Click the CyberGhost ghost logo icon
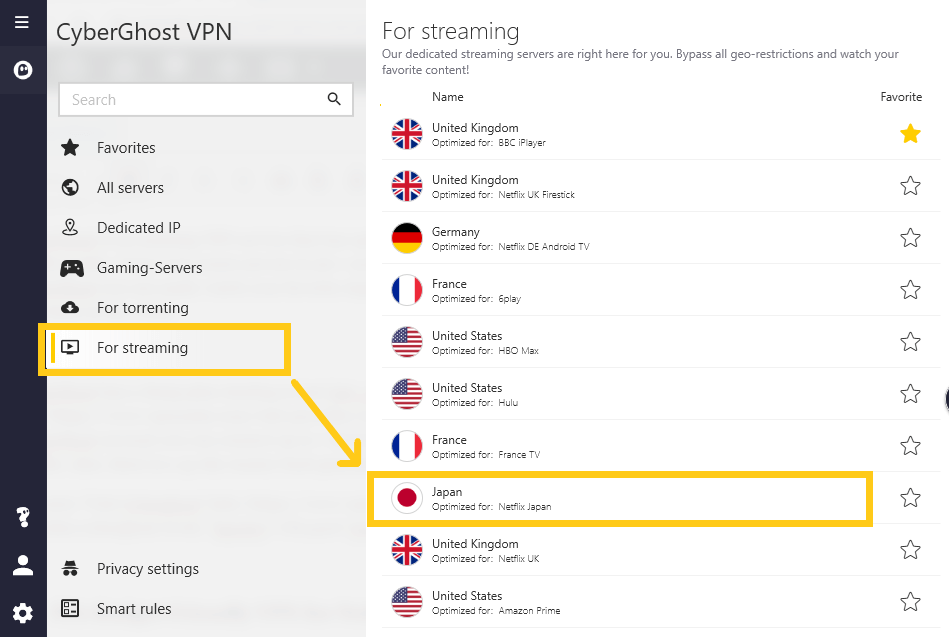This screenshot has height=637, width=949. point(22,71)
